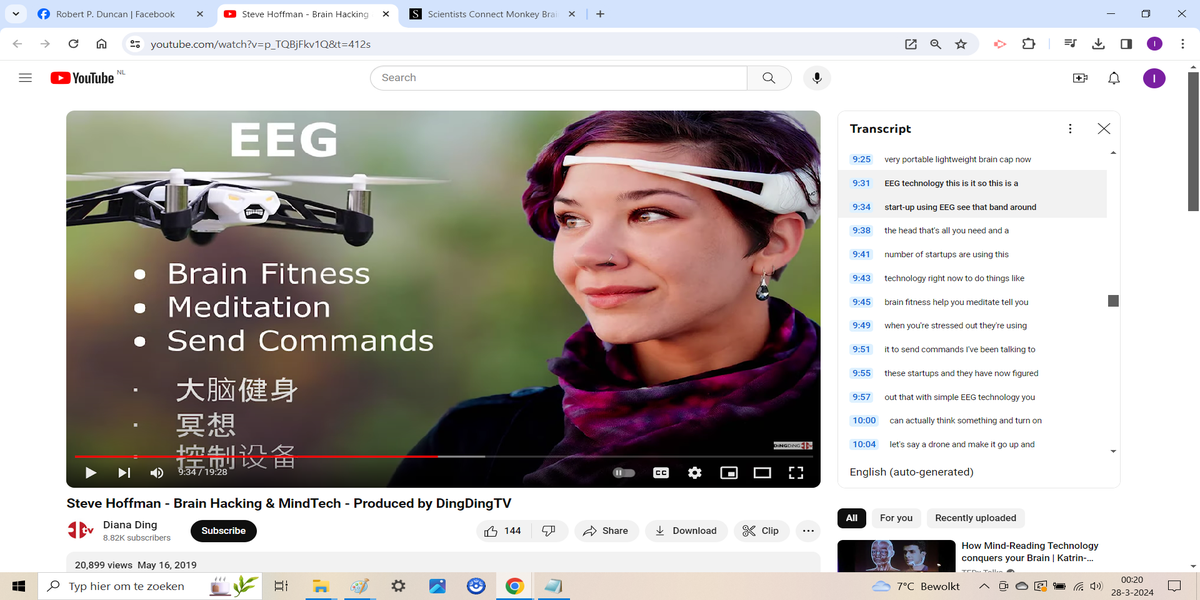Bookmark this page with the star
Image resolution: width=1200 pixels, height=600 pixels.
coord(961,44)
